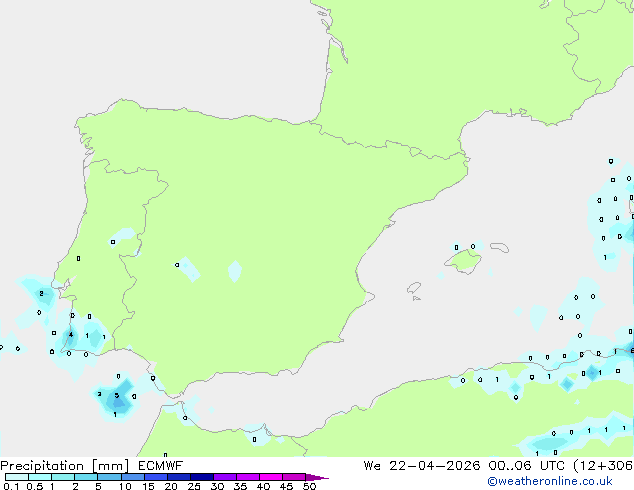Click the 25–30 mm legend color swatch

(201, 477)
